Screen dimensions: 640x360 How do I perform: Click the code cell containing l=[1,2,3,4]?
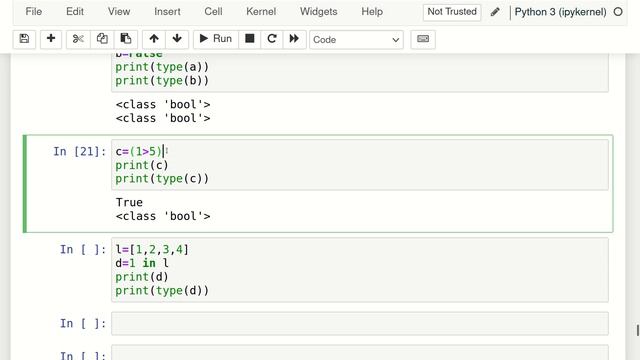pos(360,270)
